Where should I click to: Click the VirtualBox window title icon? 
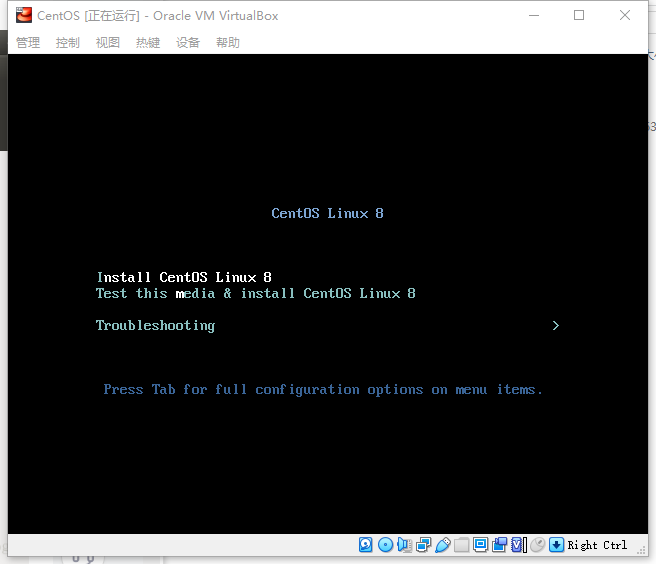tap(24, 15)
